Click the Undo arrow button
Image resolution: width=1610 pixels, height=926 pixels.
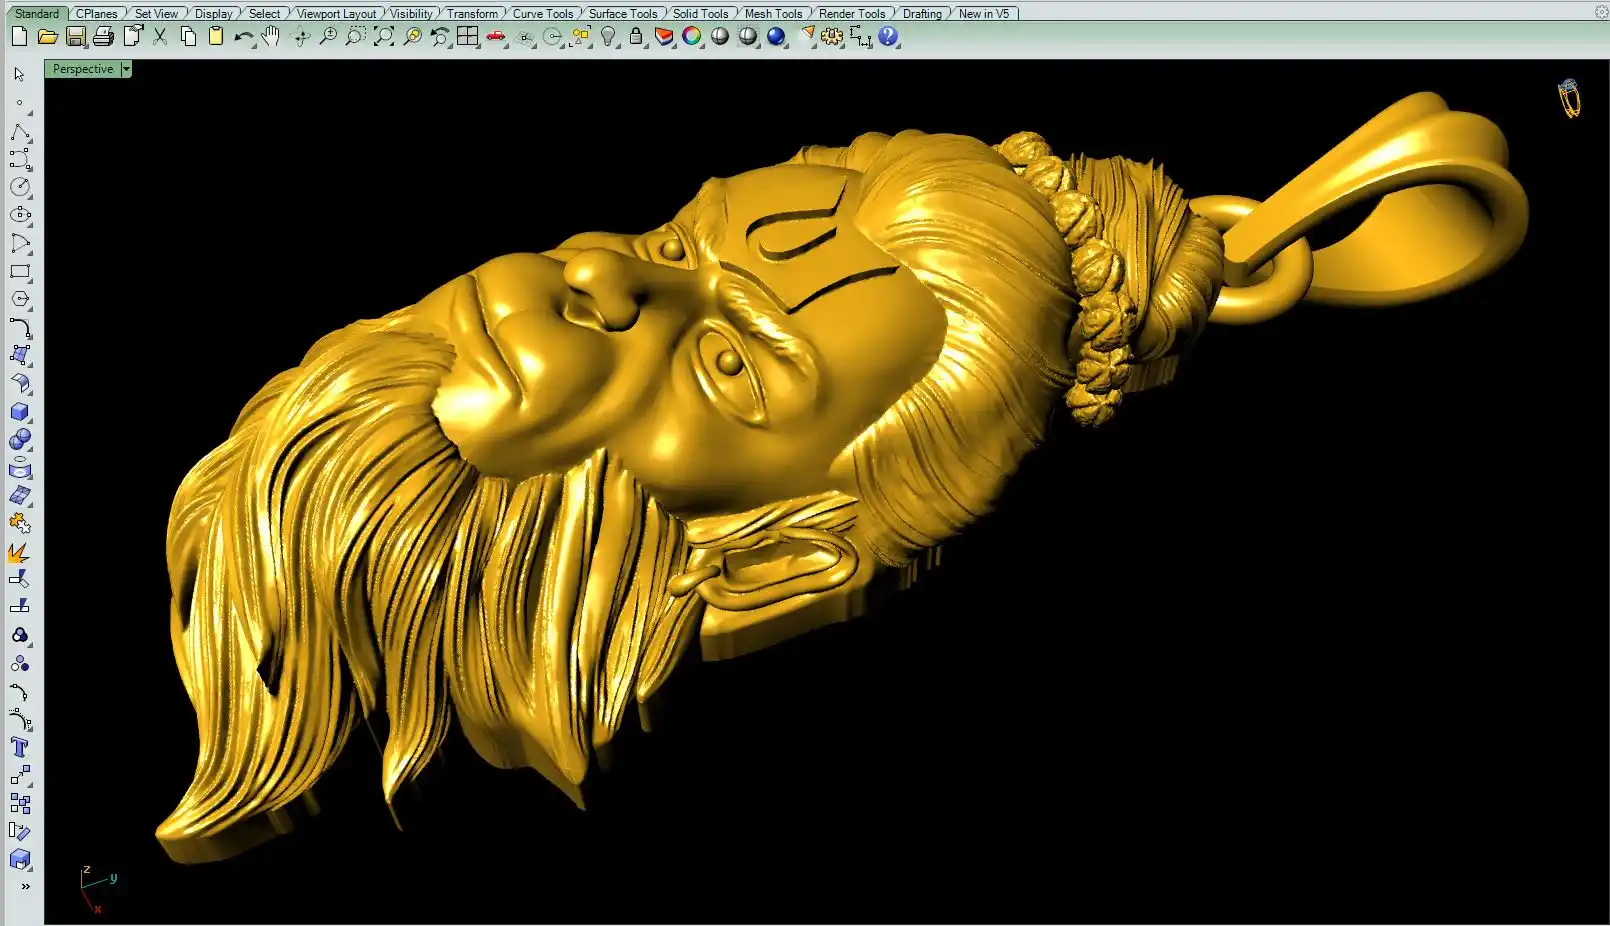tap(243, 37)
